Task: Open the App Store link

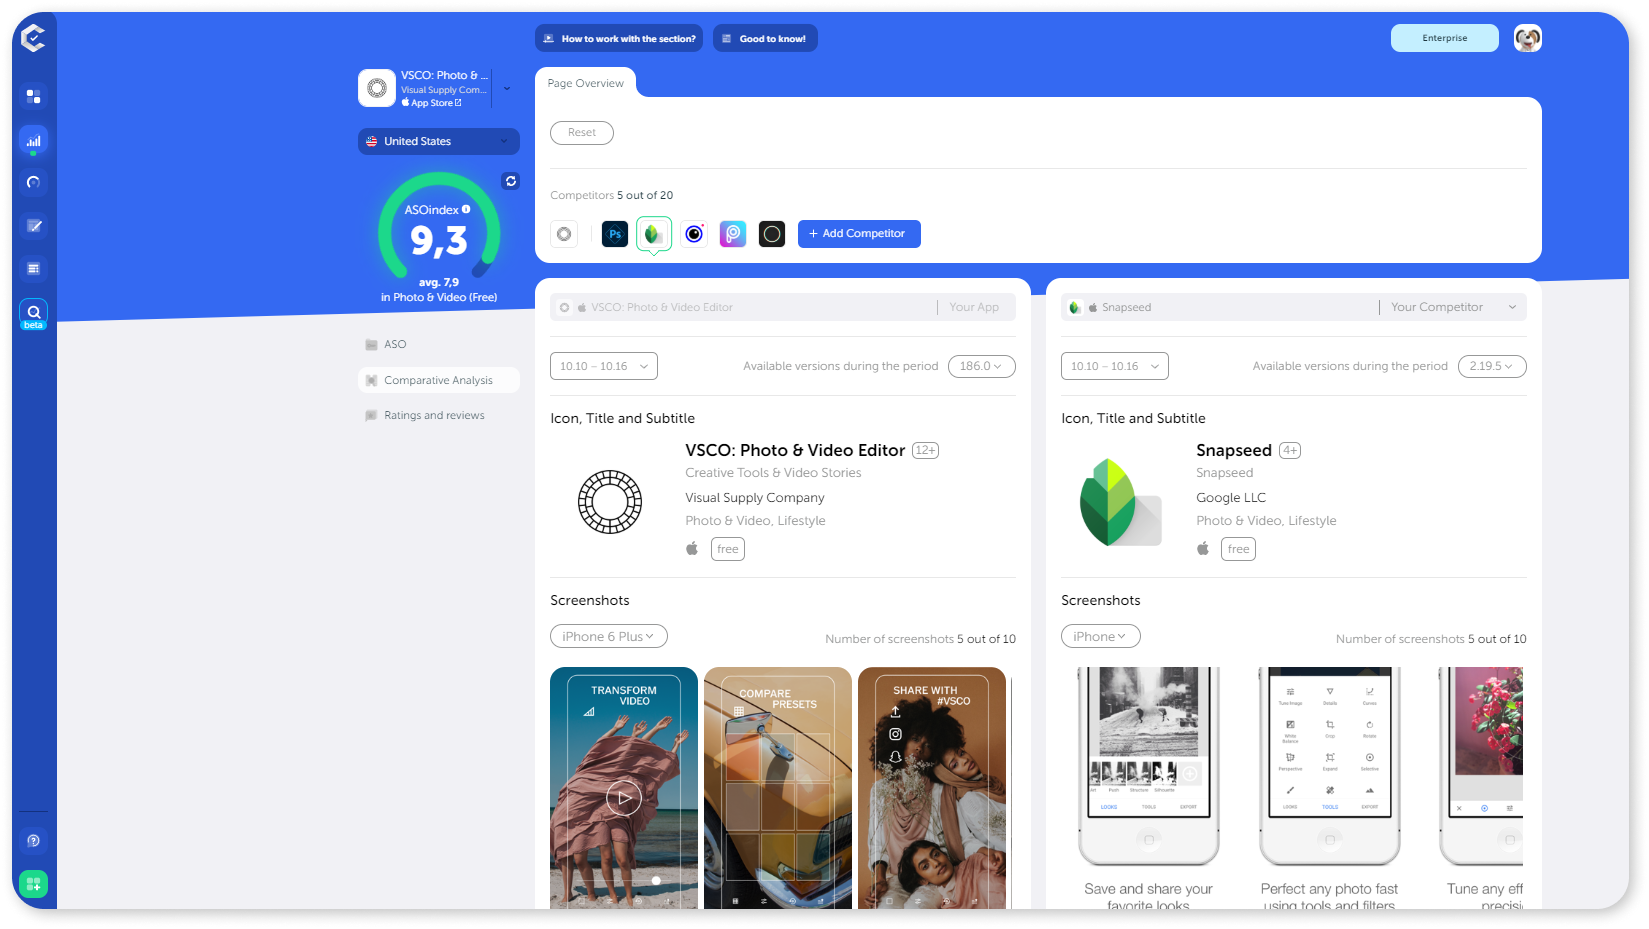Action: click(x=432, y=103)
